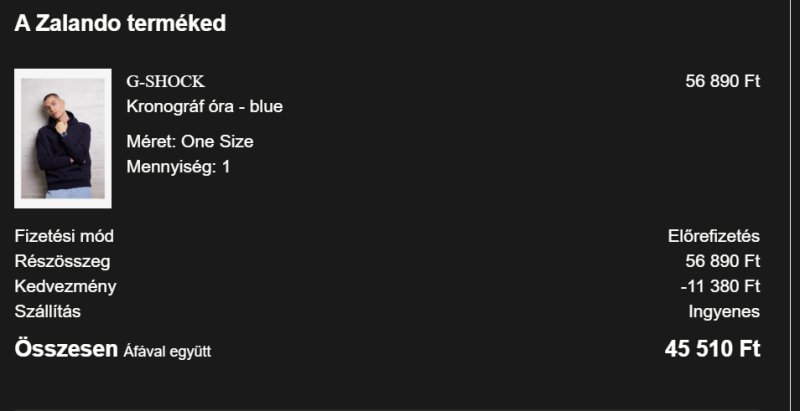Select the Kronográf óra - blue product title

tap(205, 107)
